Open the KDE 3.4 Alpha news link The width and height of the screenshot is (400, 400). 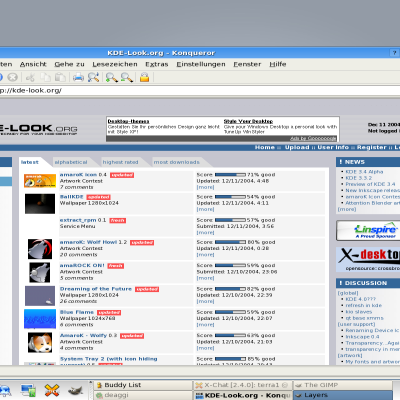[364, 172]
